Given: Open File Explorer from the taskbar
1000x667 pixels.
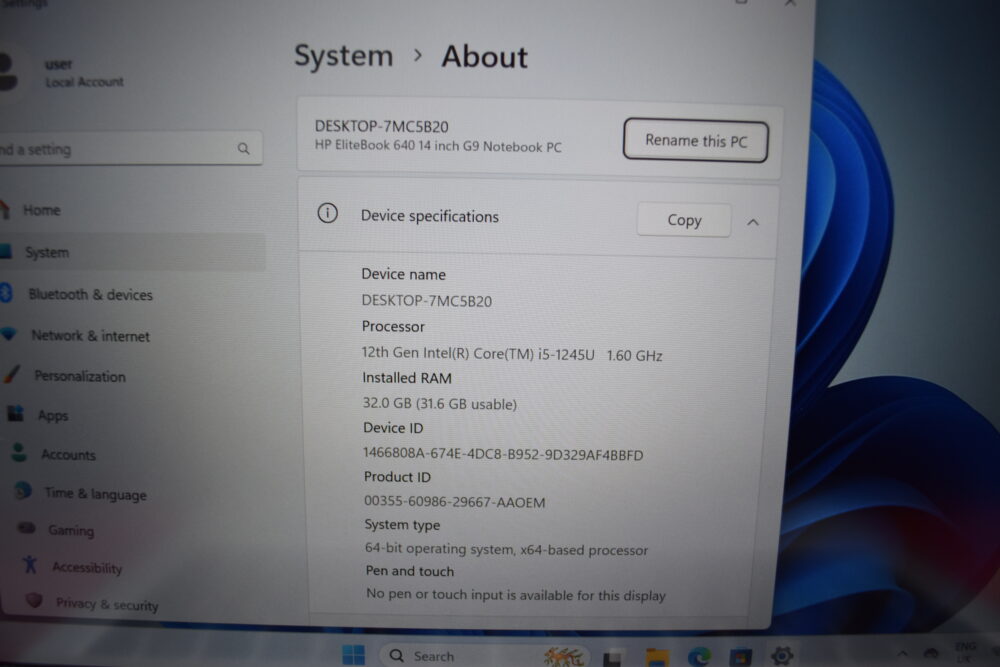Looking at the screenshot, I should [657, 656].
